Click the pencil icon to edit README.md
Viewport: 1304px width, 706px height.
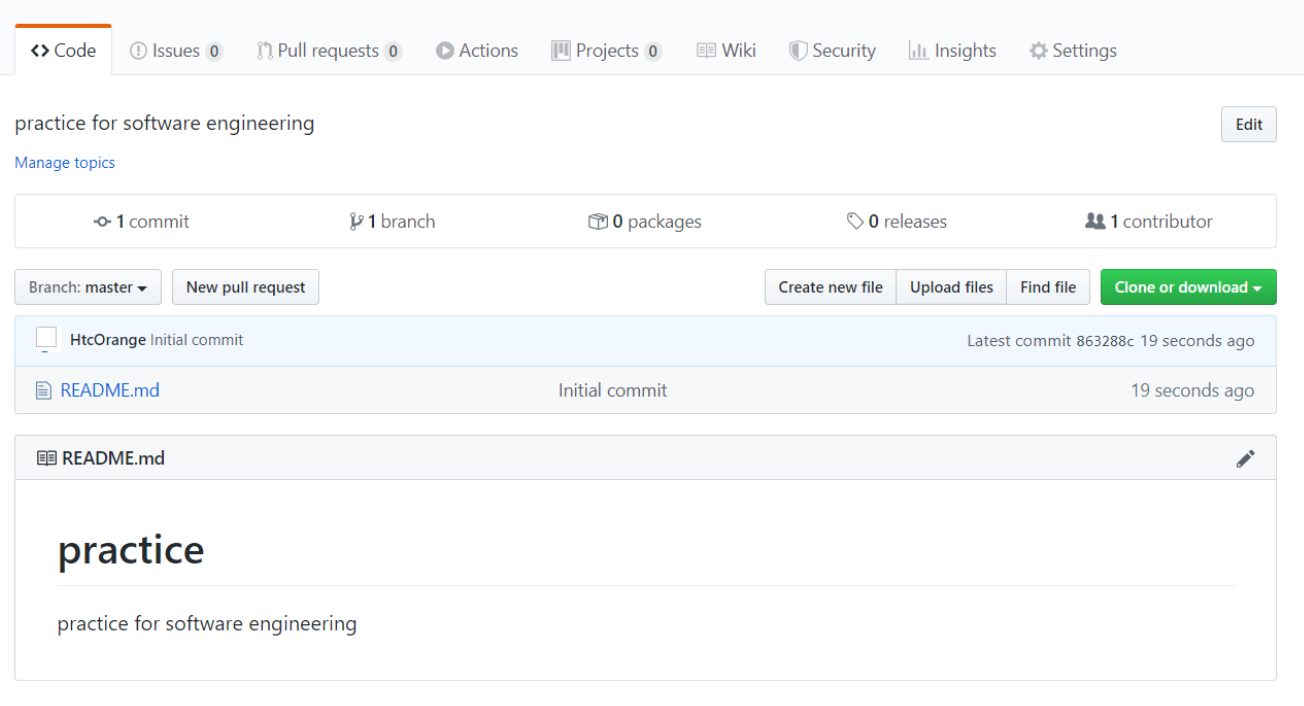pyautogui.click(x=1245, y=459)
